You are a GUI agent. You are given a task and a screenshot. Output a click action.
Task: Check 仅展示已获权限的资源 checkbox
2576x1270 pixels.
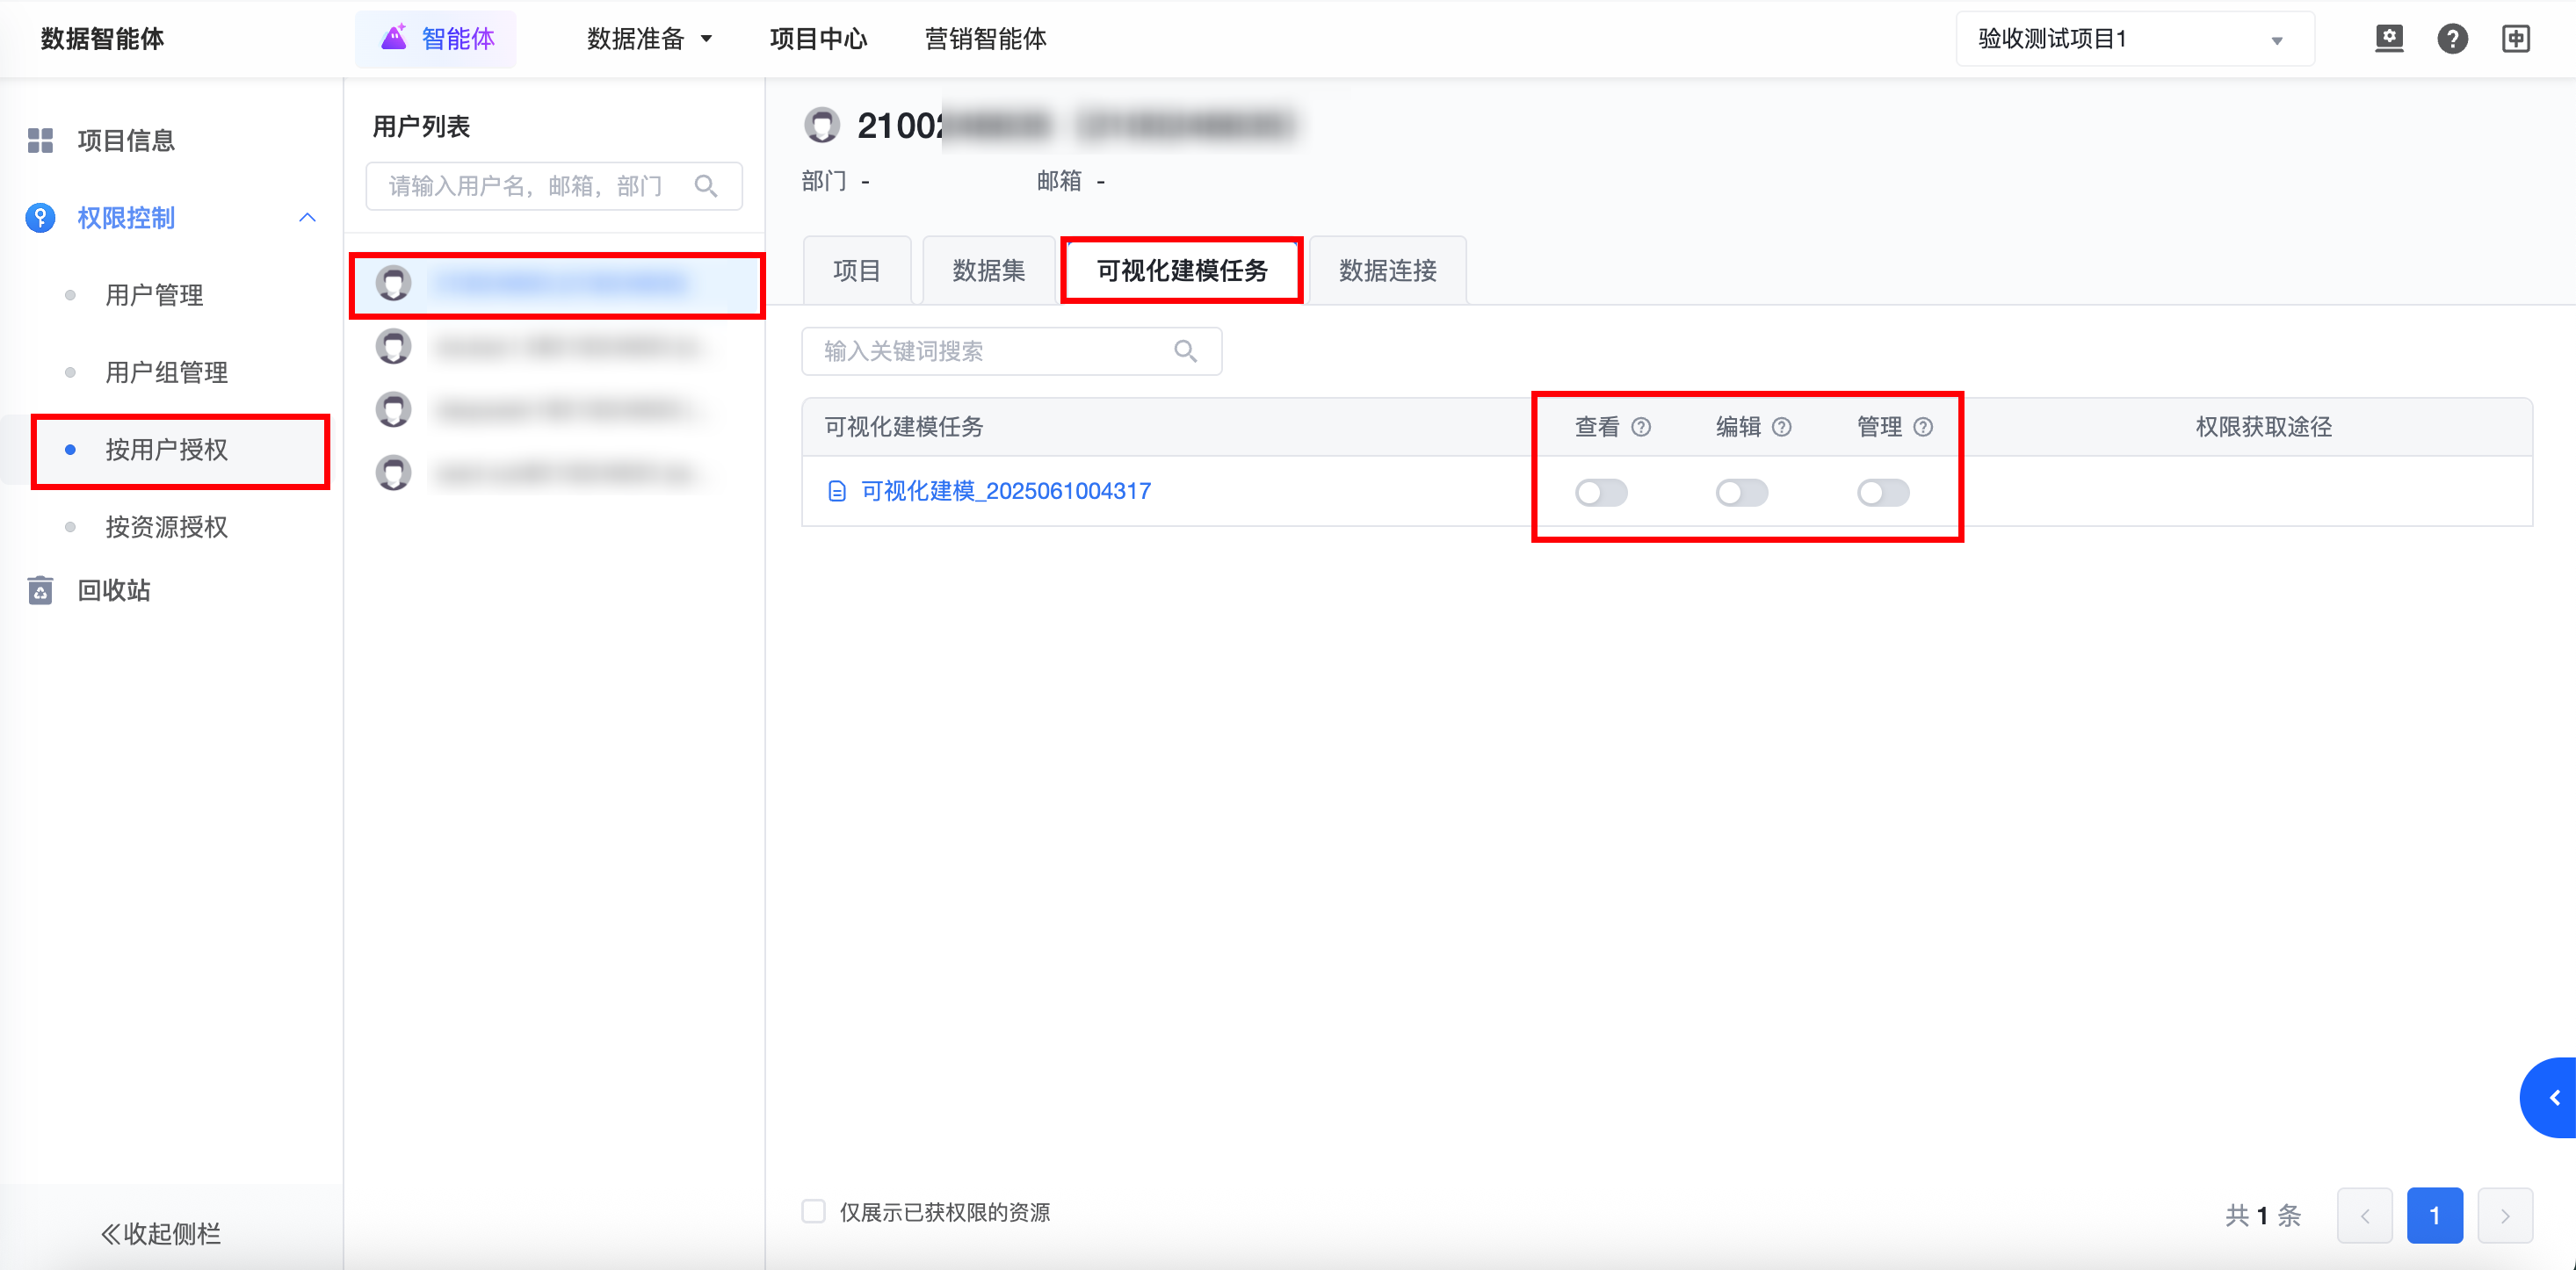click(x=814, y=1212)
